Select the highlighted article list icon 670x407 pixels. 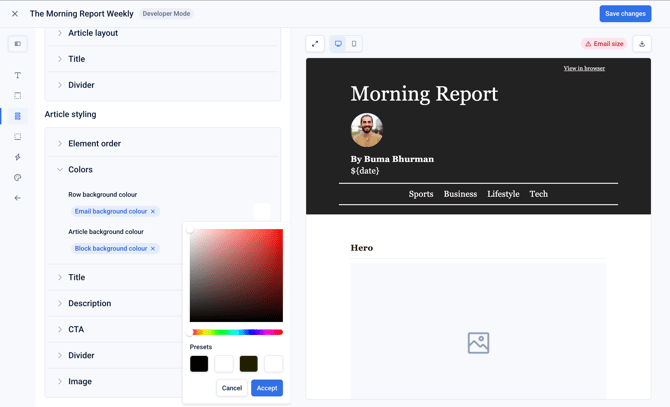[18, 116]
